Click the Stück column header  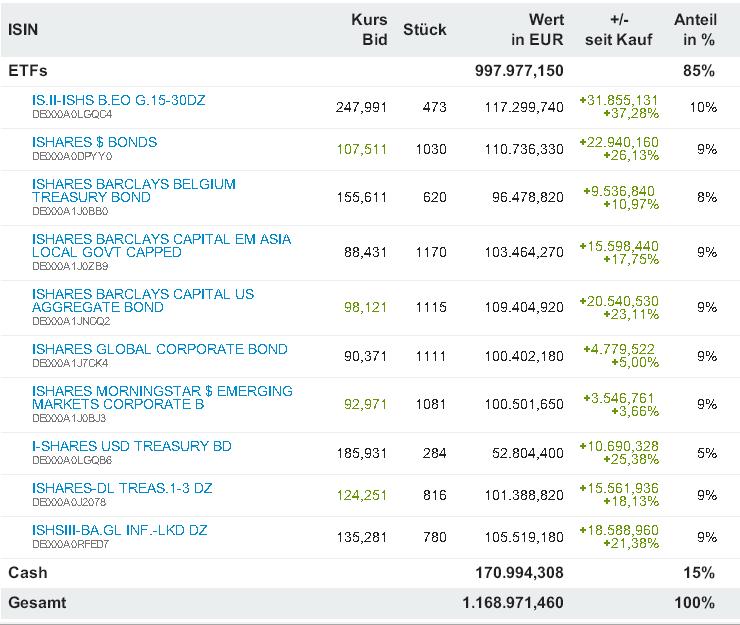(425, 29)
